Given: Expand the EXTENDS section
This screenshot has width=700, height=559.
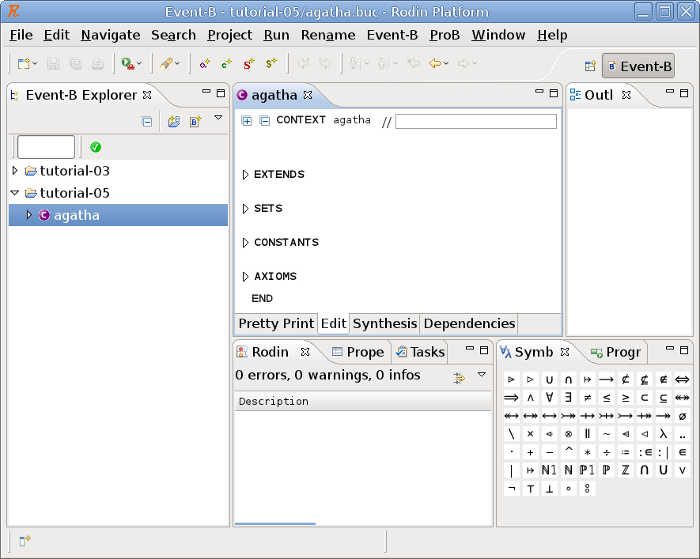Looking at the screenshot, I should [x=245, y=175].
